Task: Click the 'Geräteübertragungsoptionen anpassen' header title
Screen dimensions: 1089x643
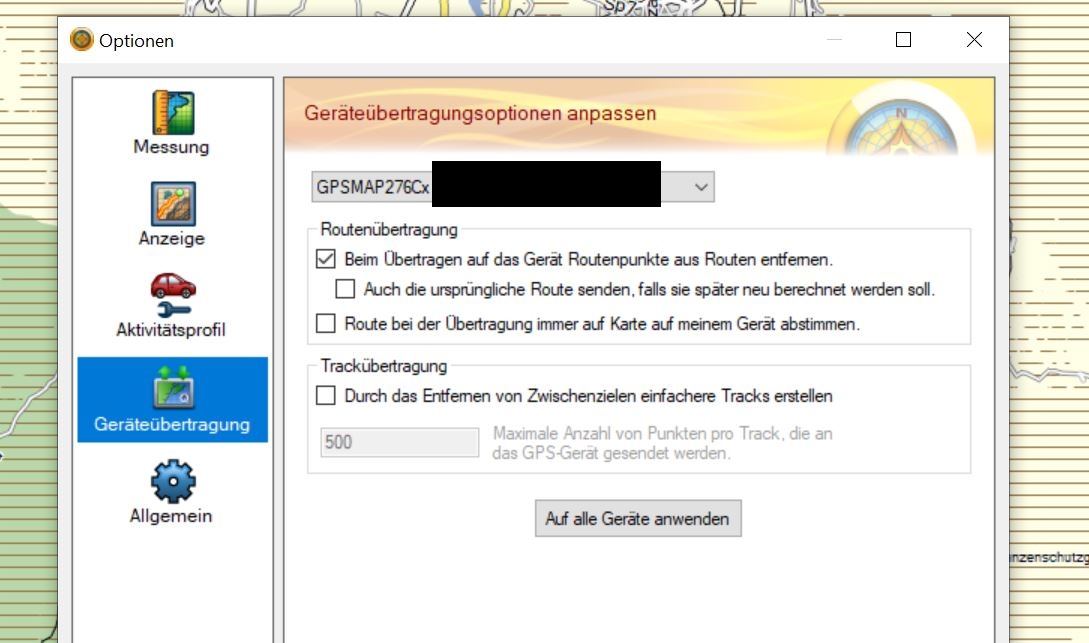Action: pos(480,113)
